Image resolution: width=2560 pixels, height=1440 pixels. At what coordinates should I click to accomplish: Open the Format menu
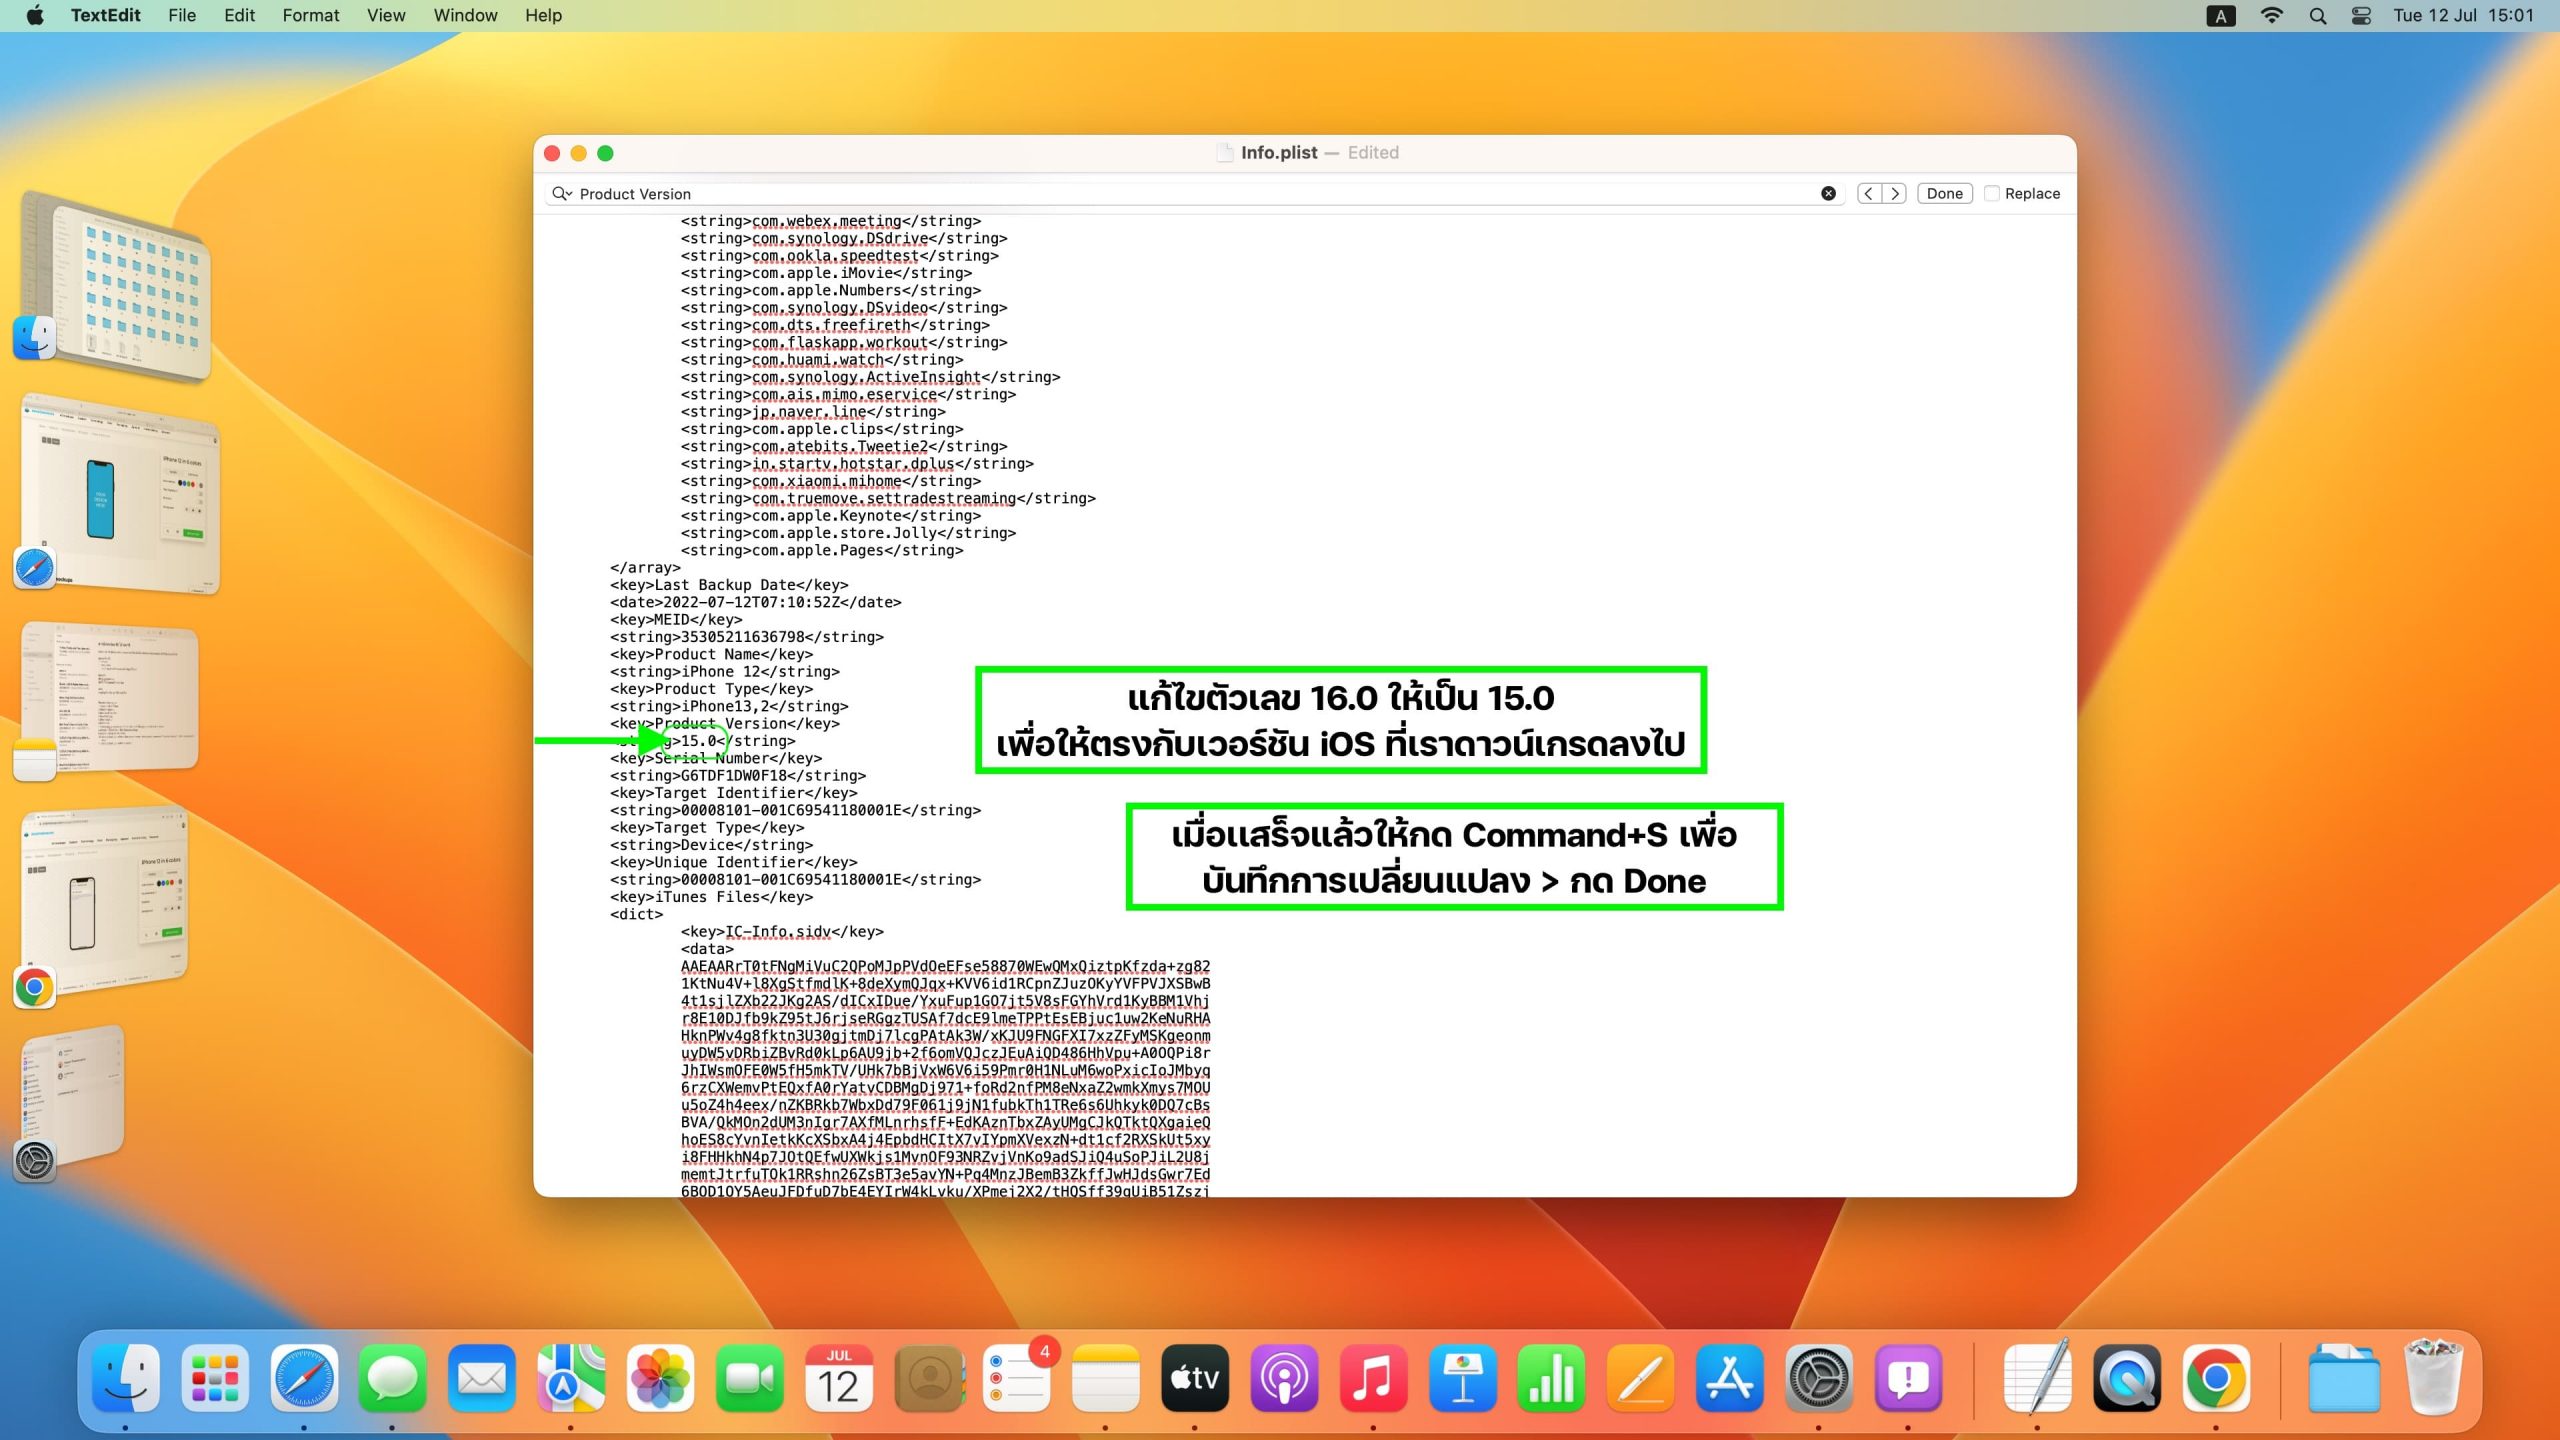(310, 15)
